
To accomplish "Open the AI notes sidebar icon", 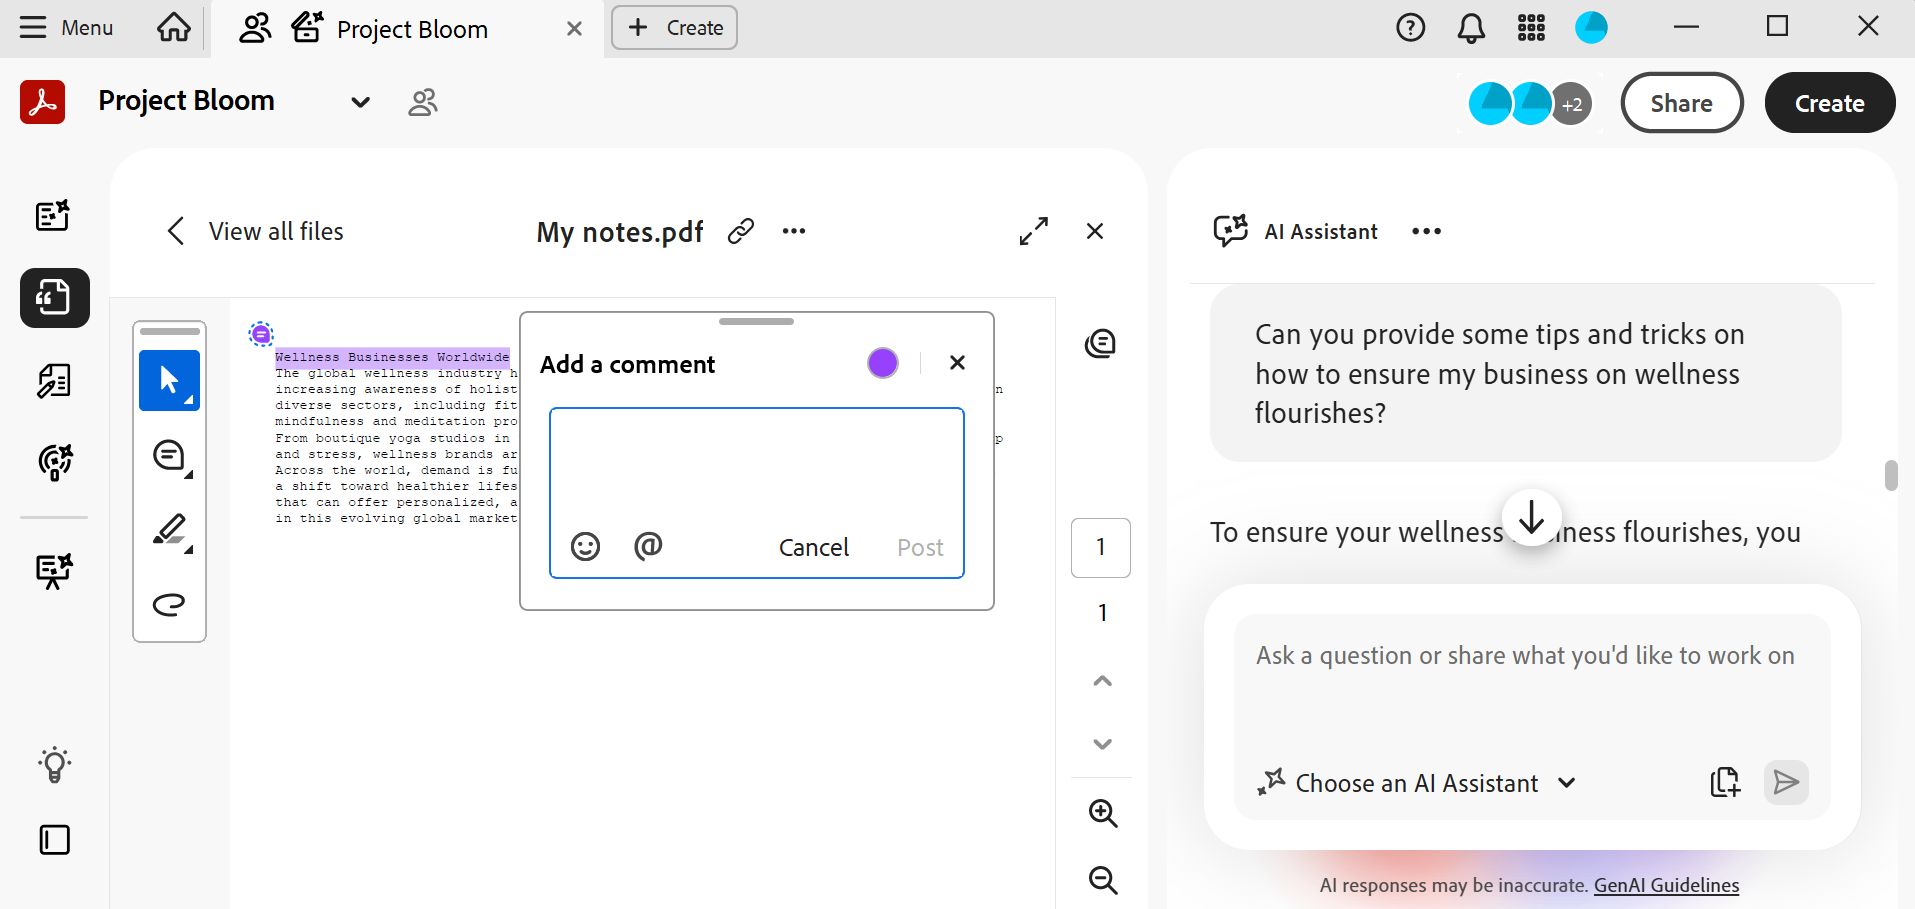I will (54, 215).
